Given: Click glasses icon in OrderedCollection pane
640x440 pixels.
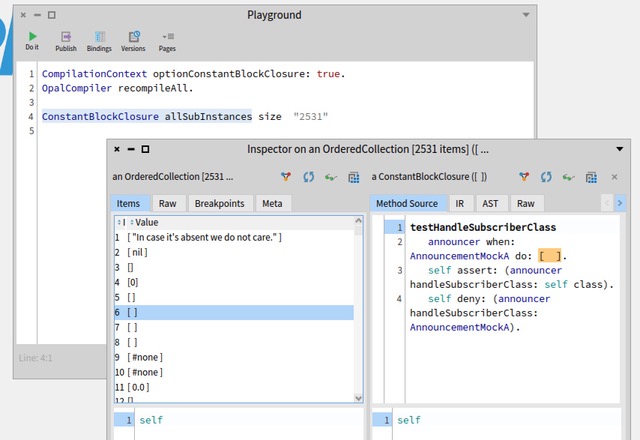Looking at the screenshot, I should [x=331, y=177].
